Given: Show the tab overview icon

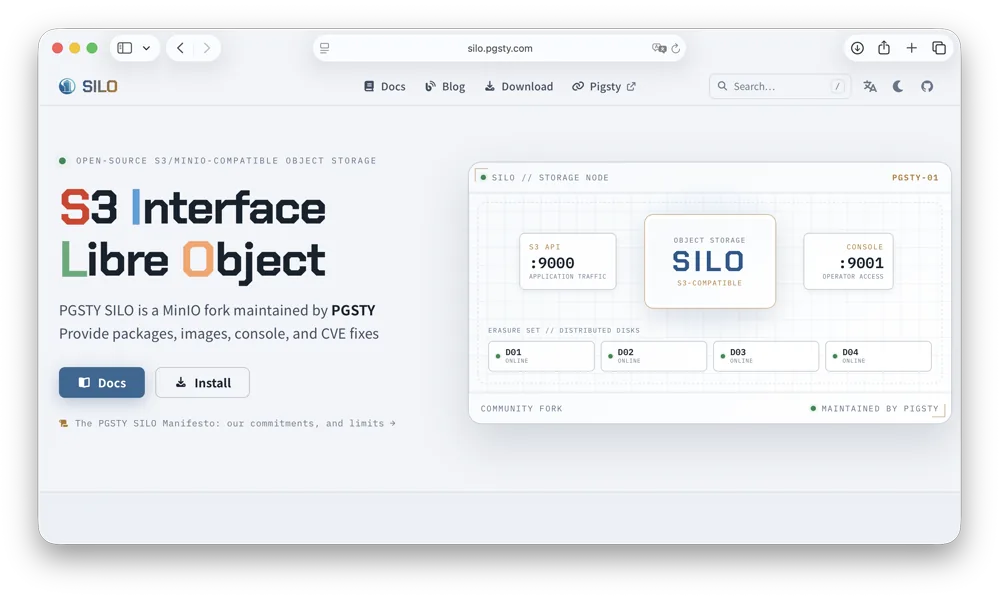Looking at the screenshot, I should click(939, 48).
